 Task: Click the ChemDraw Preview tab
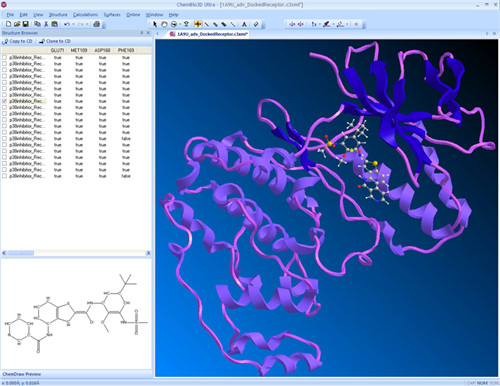click(22, 374)
